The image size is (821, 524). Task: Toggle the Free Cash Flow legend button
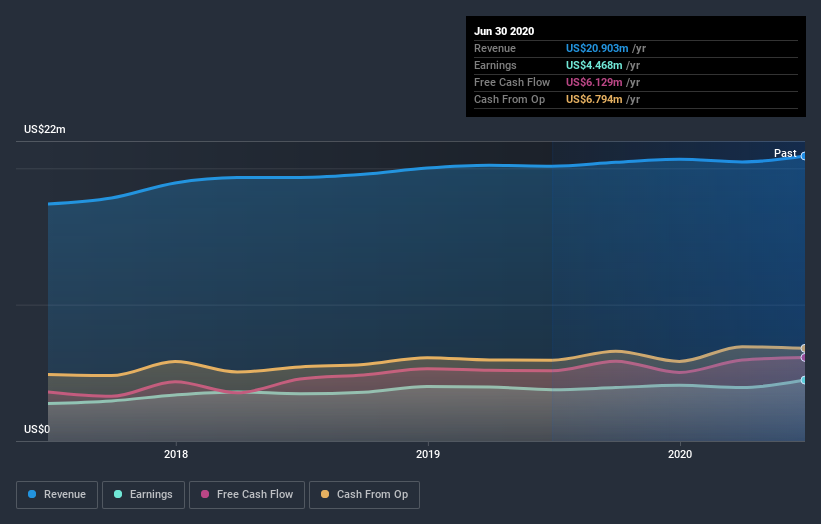247,495
